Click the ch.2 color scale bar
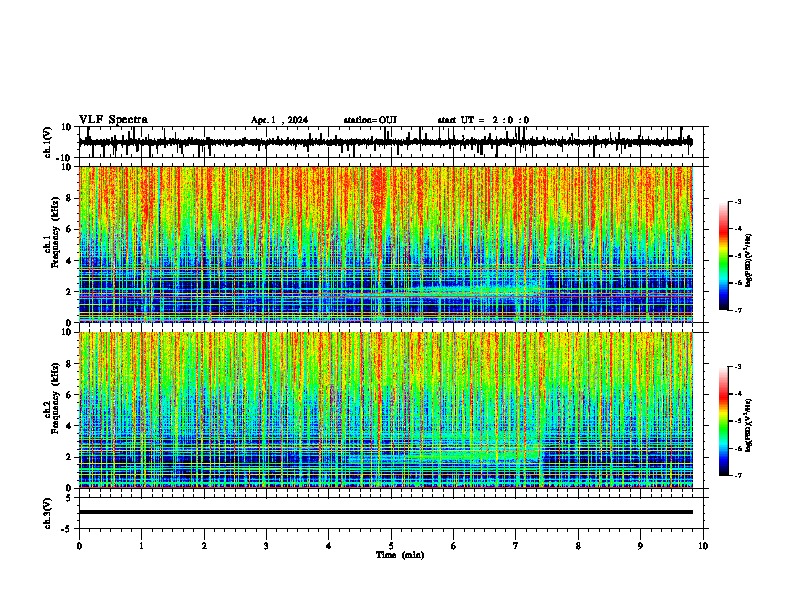The width and height of the screenshot is (792, 612). click(724, 421)
